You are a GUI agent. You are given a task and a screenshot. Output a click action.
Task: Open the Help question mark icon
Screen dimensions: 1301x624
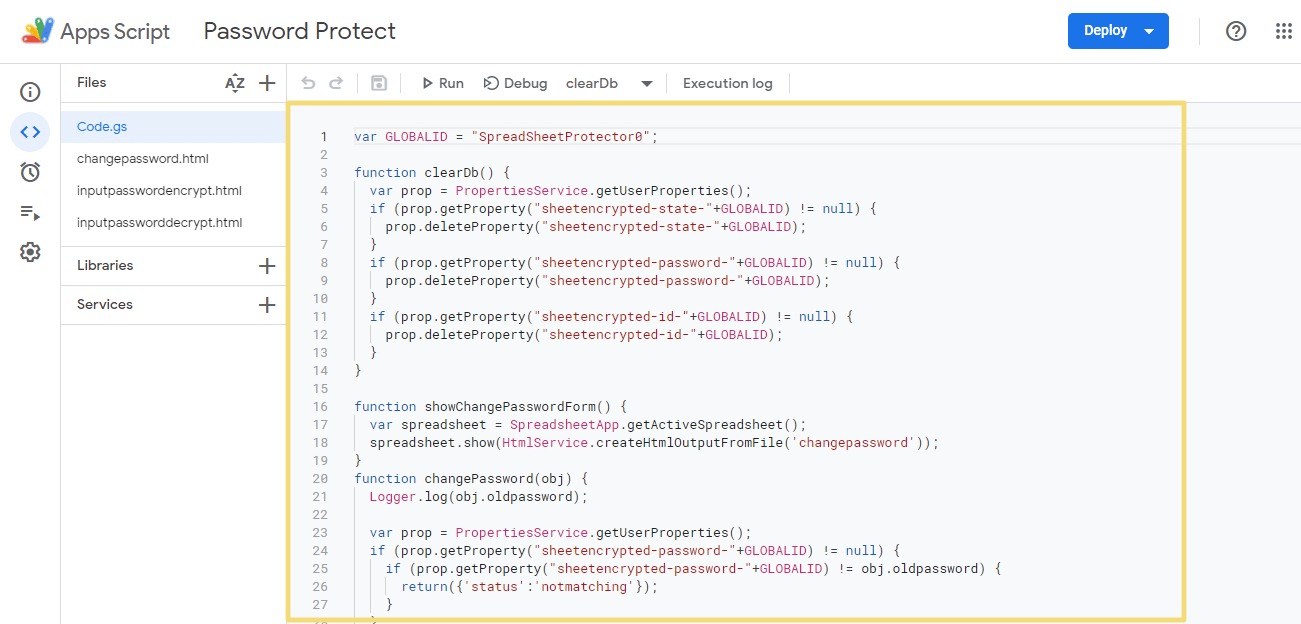pyautogui.click(x=1236, y=31)
